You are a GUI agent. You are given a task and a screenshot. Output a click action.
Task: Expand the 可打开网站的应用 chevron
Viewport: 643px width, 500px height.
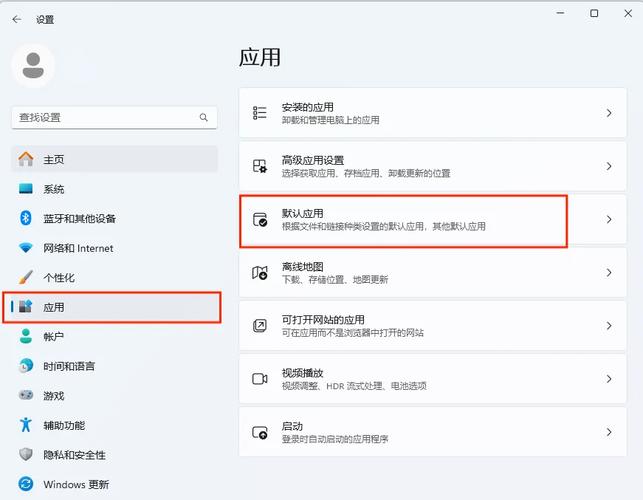click(609, 326)
